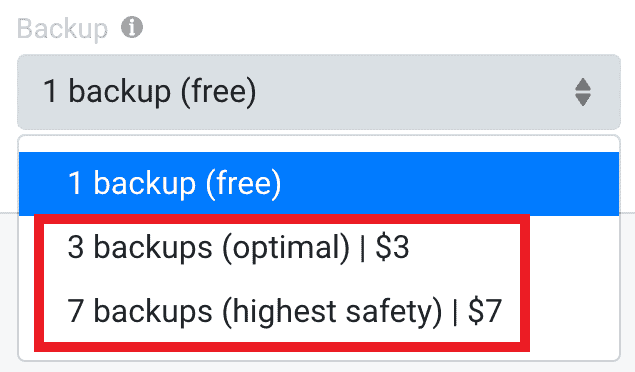Collapse the Backup dropdown via its field

319,92
